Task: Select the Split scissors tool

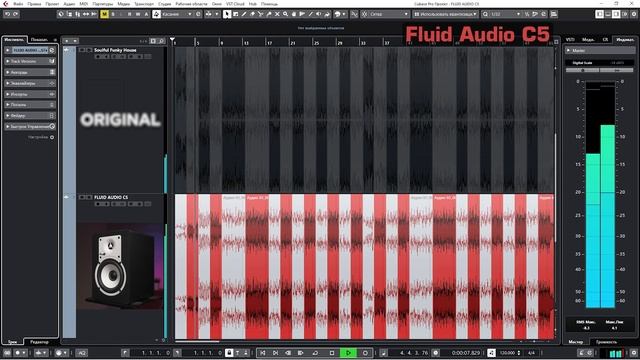Action: tap(260, 14)
